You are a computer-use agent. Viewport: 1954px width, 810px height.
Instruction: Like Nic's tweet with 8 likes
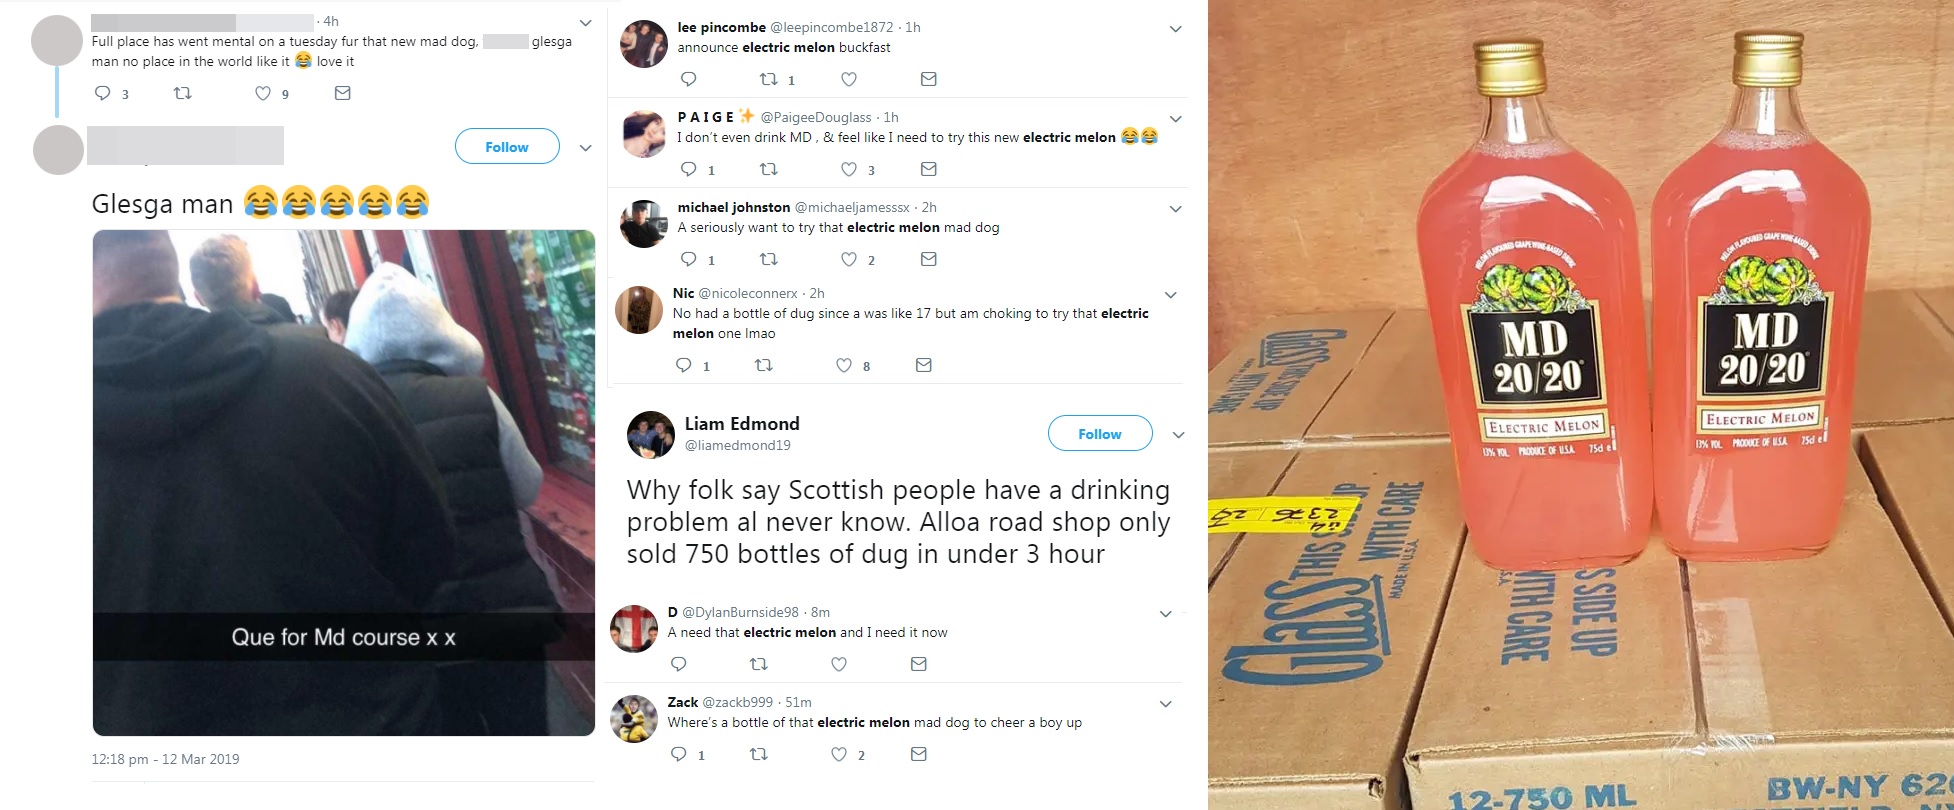[x=843, y=365]
